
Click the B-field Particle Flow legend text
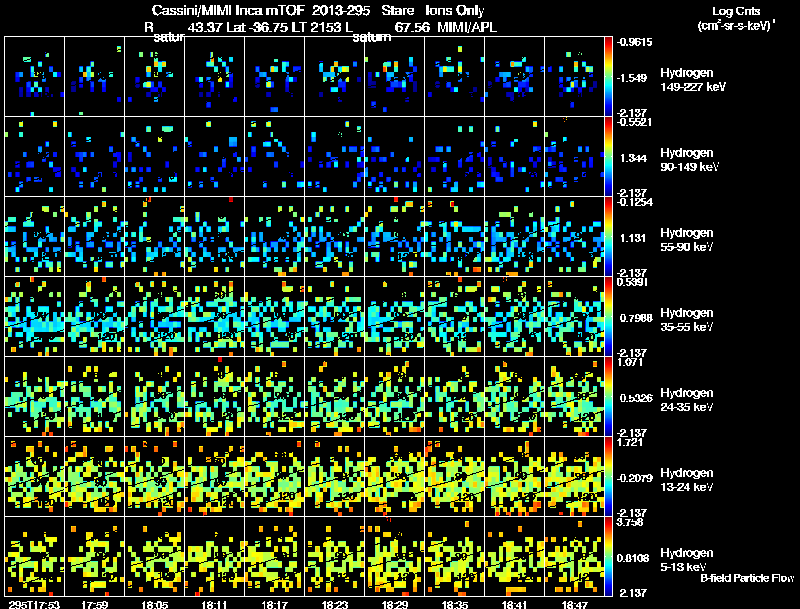pyautogui.click(x=746, y=578)
